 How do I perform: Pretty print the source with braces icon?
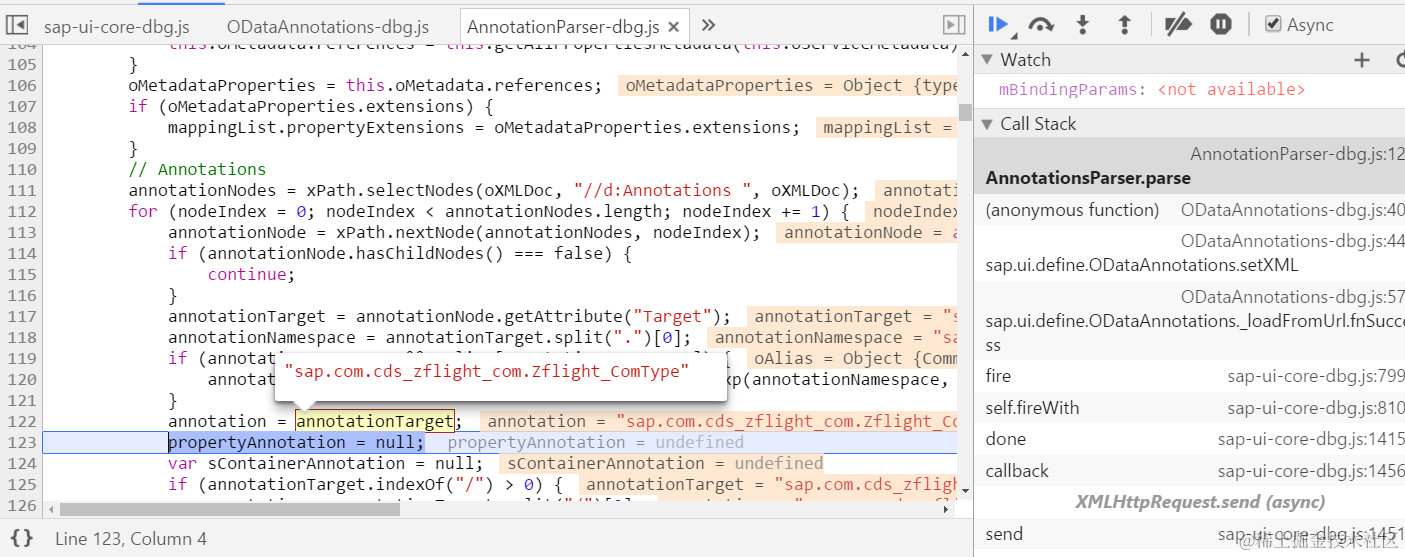[21, 538]
